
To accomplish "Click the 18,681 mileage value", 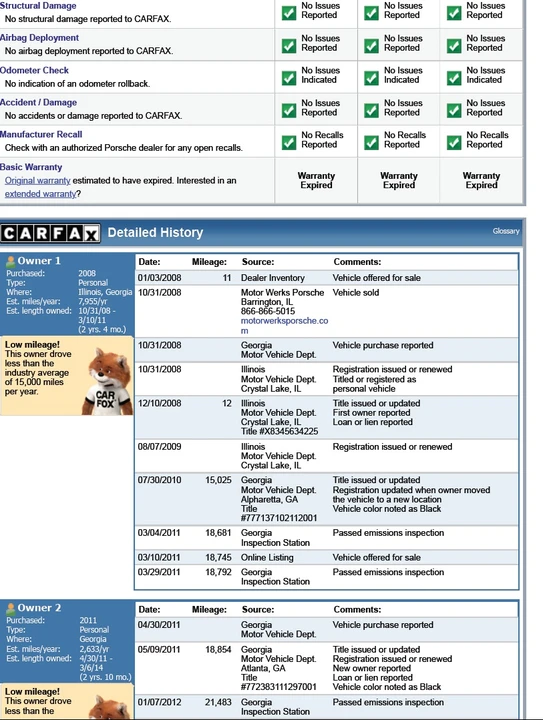I will (x=218, y=533).
